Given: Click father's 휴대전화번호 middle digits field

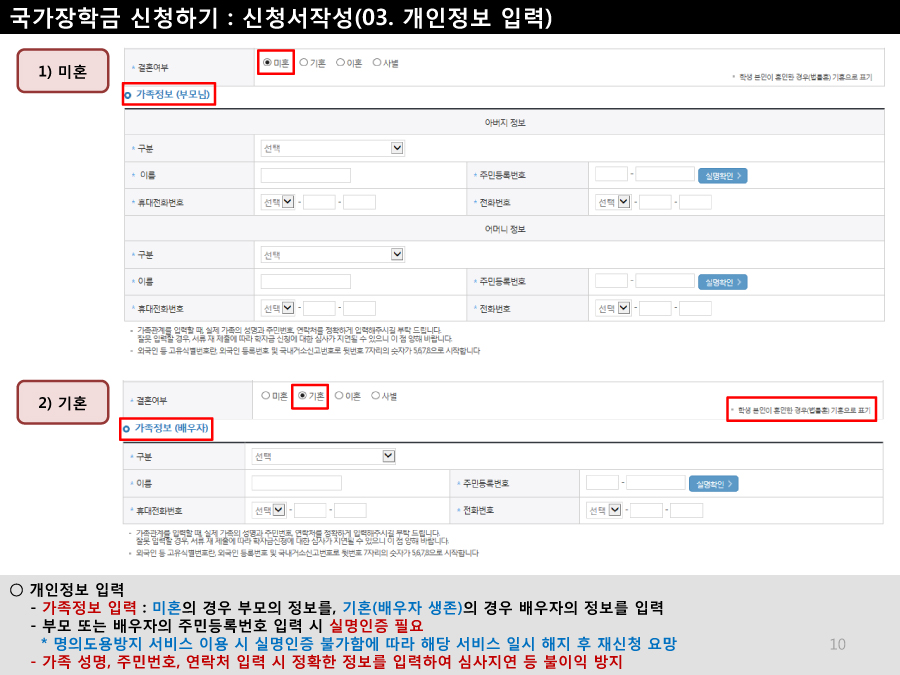Looking at the screenshot, I should 319,202.
